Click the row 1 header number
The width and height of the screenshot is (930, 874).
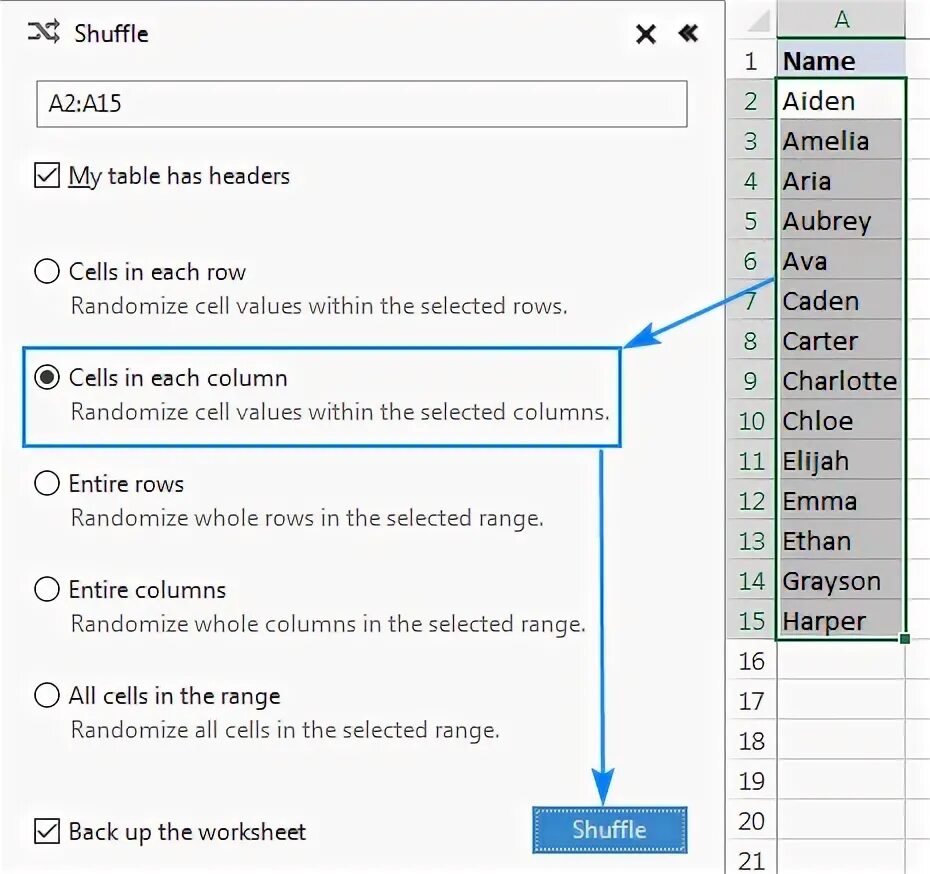(x=751, y=61)
